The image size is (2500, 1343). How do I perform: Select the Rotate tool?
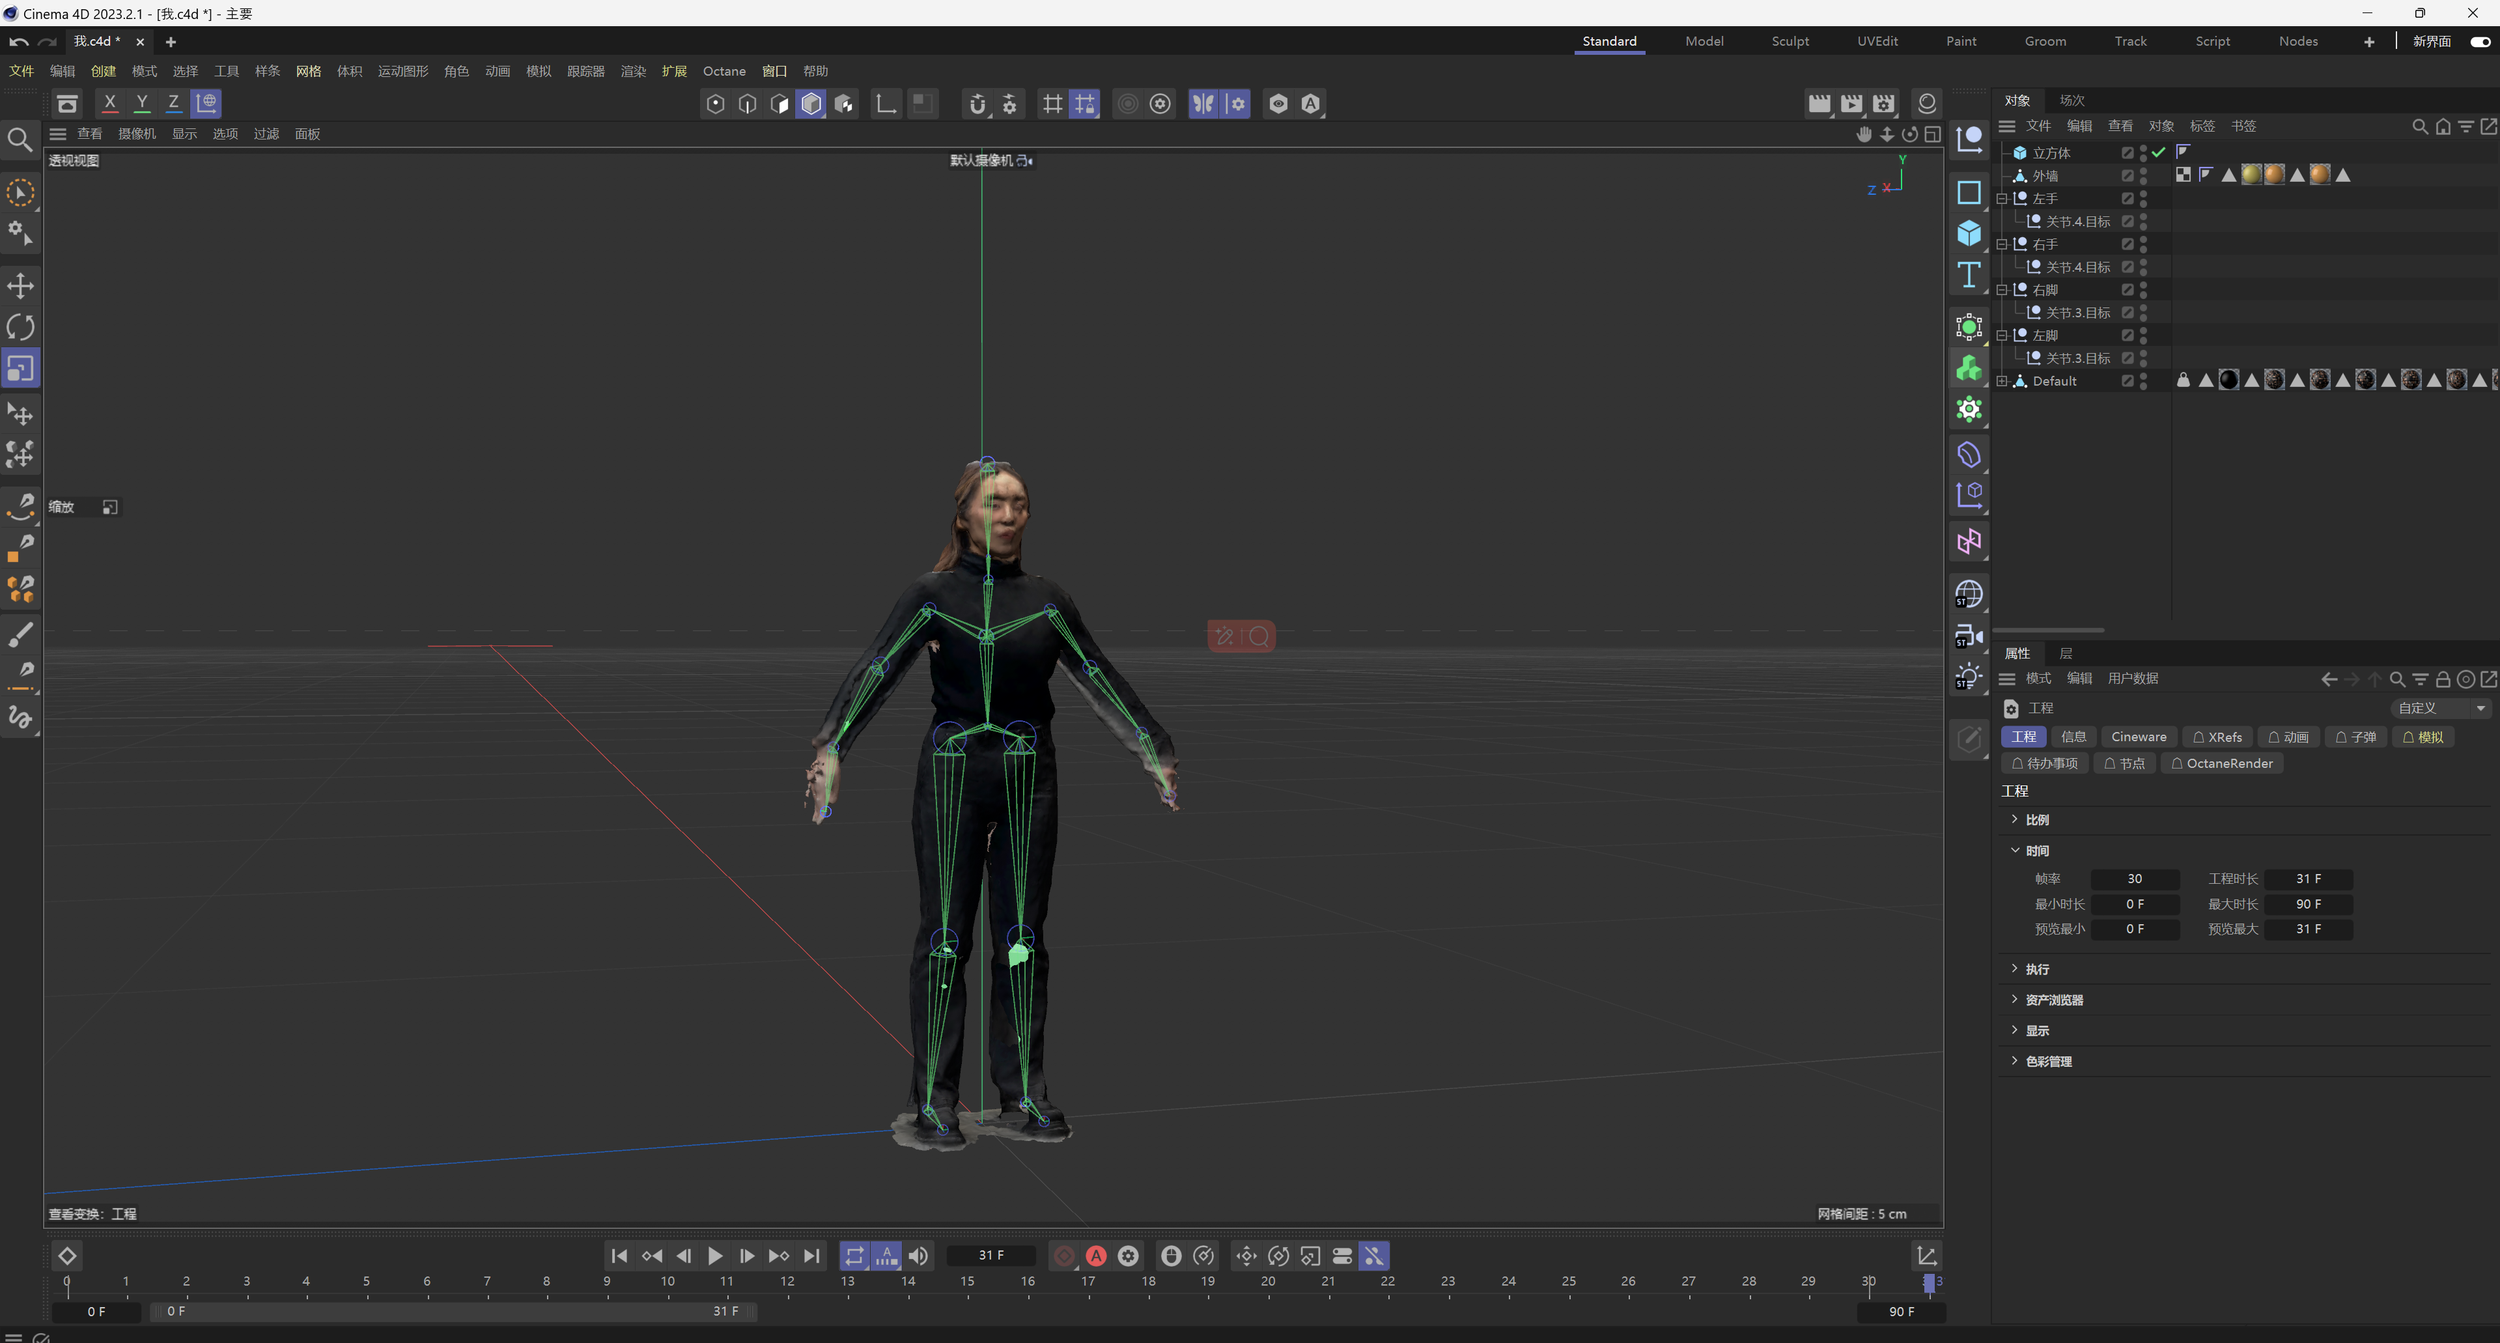click(x=20, y=327)
